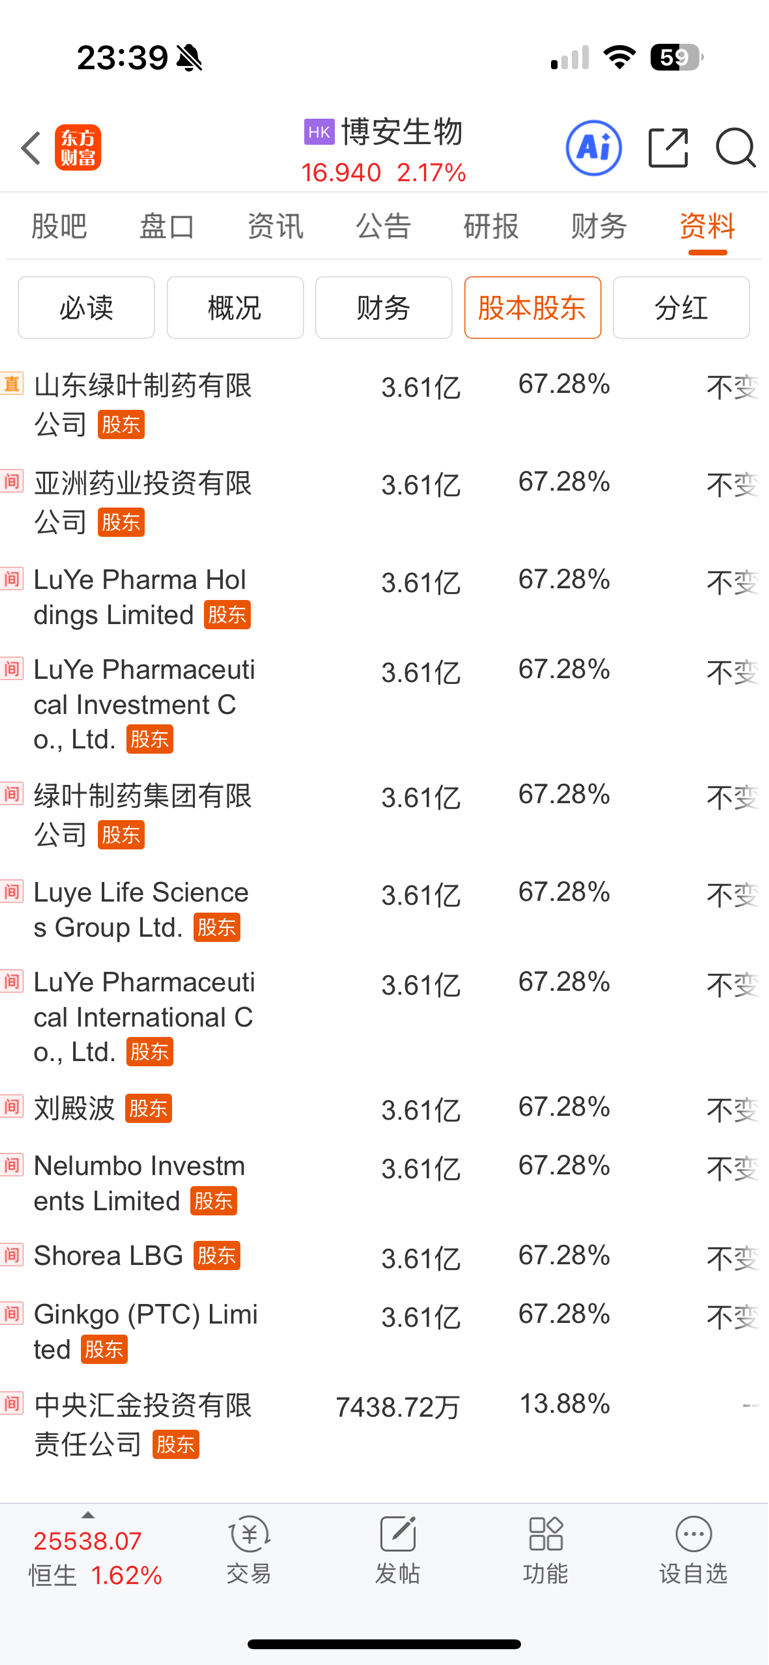
Task: Select the 分红 sub-tab button
Action: point(681,308)
